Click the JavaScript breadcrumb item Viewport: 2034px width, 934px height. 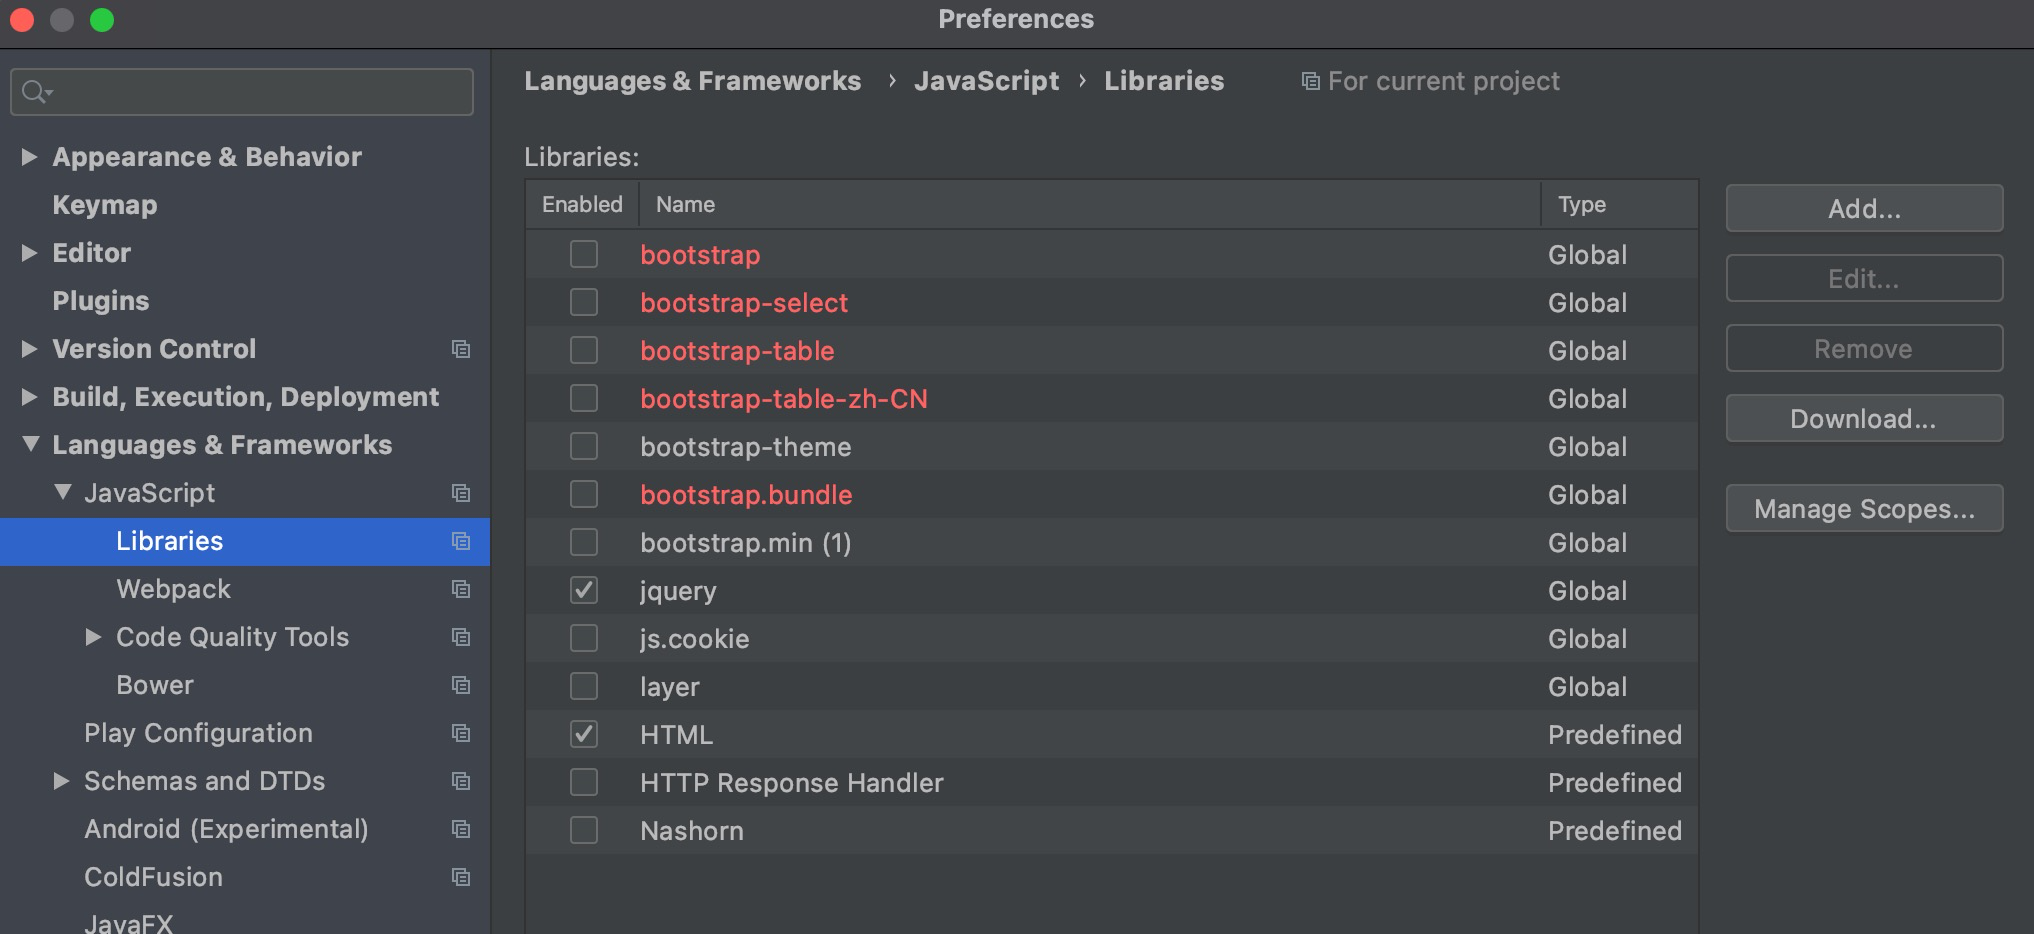pos(986,80)
